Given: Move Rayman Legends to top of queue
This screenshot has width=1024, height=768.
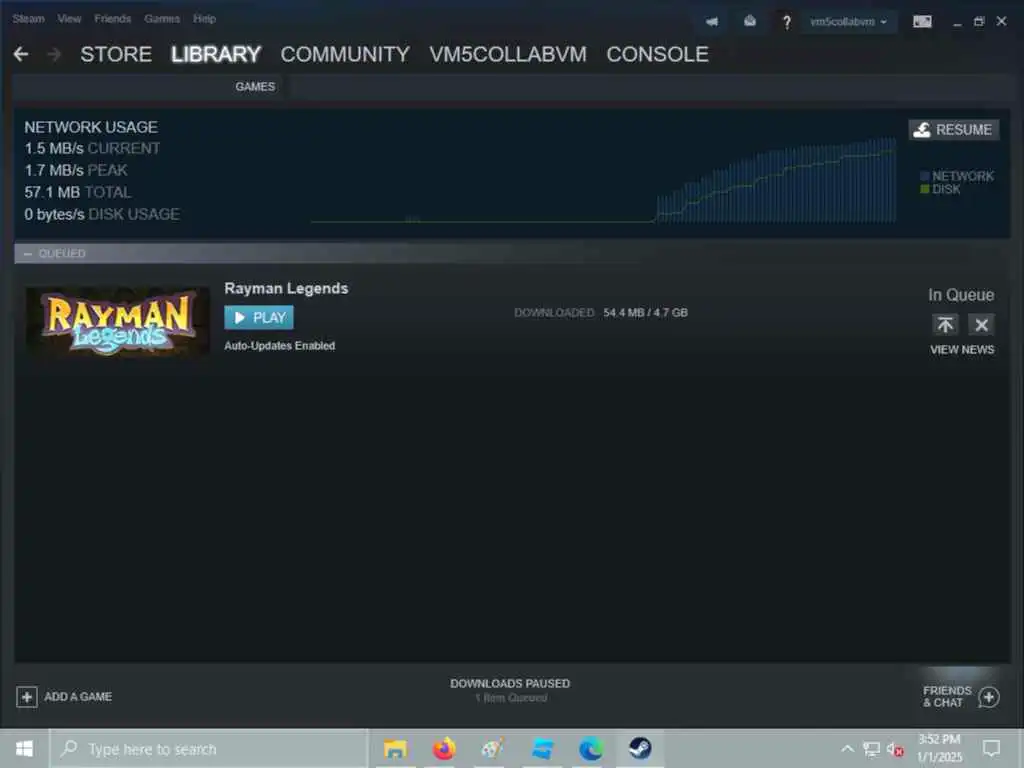Looking at the screenshot, I should [944, 325].
